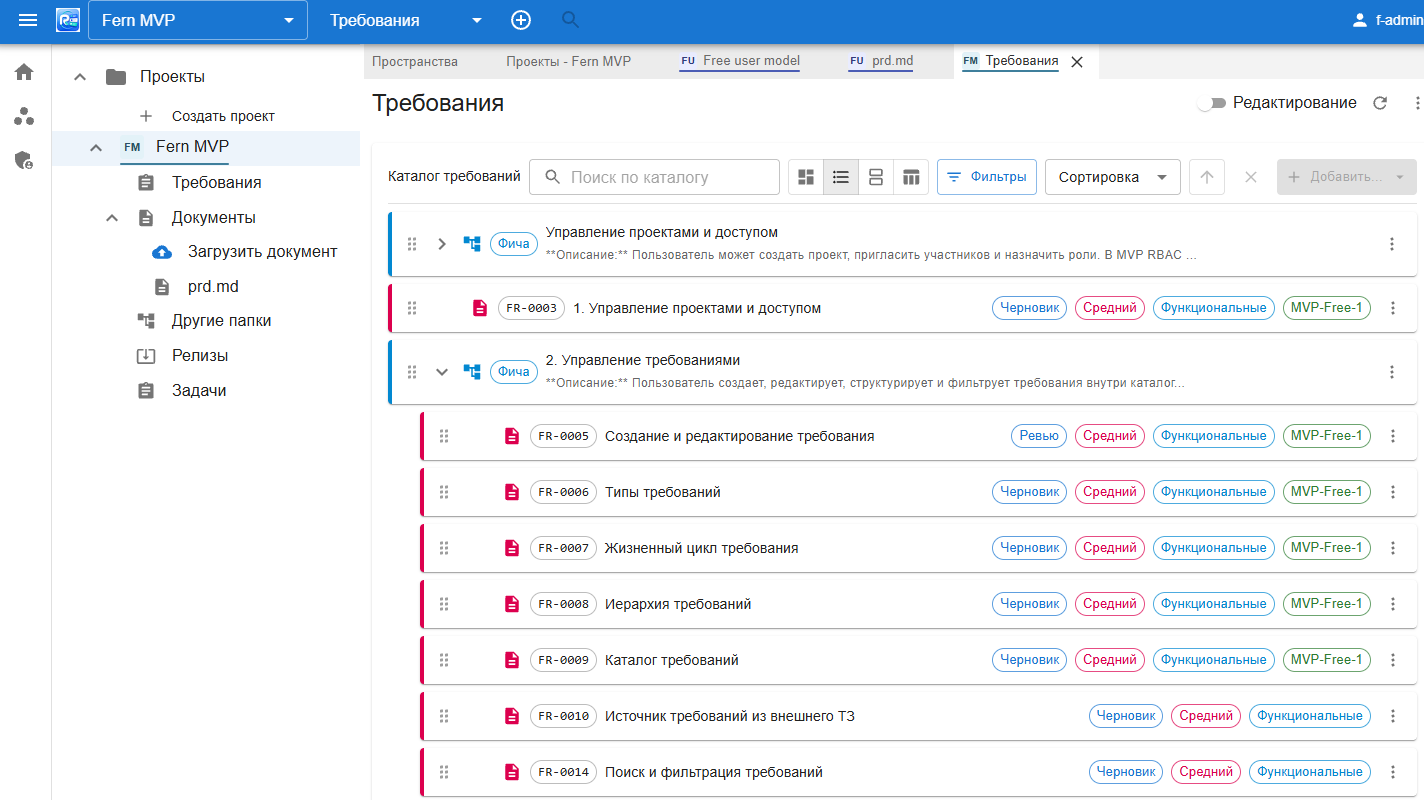This screenshot has width=1424, height=800.
Task: Open requirement Источник требований из внешнего ТЗ
Action: [730, 716]
